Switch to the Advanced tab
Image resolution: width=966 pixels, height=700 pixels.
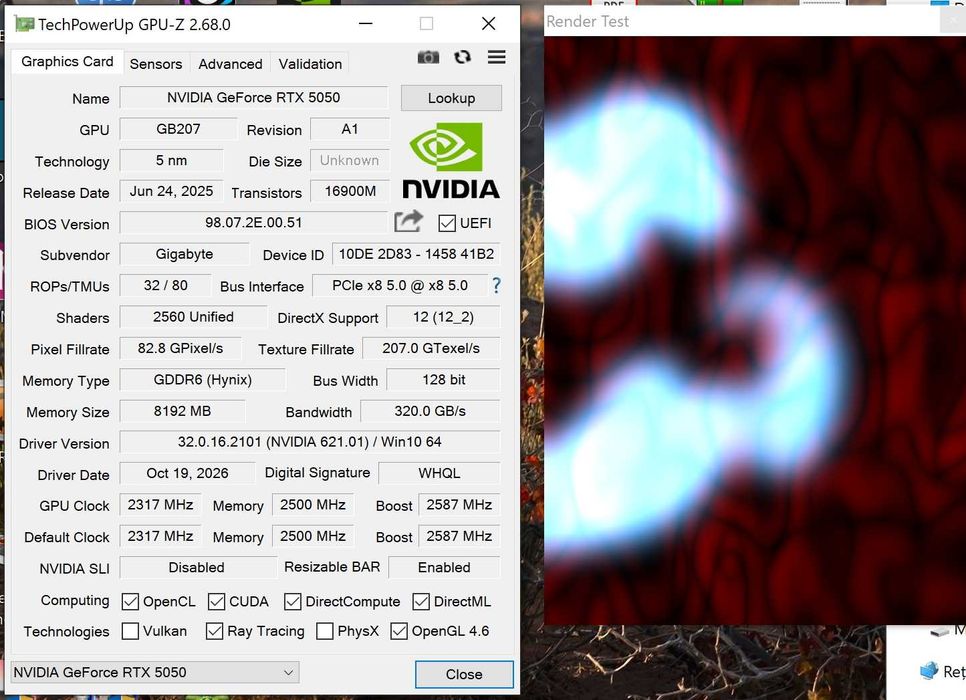pyautogui.click(x=230, y=64)
